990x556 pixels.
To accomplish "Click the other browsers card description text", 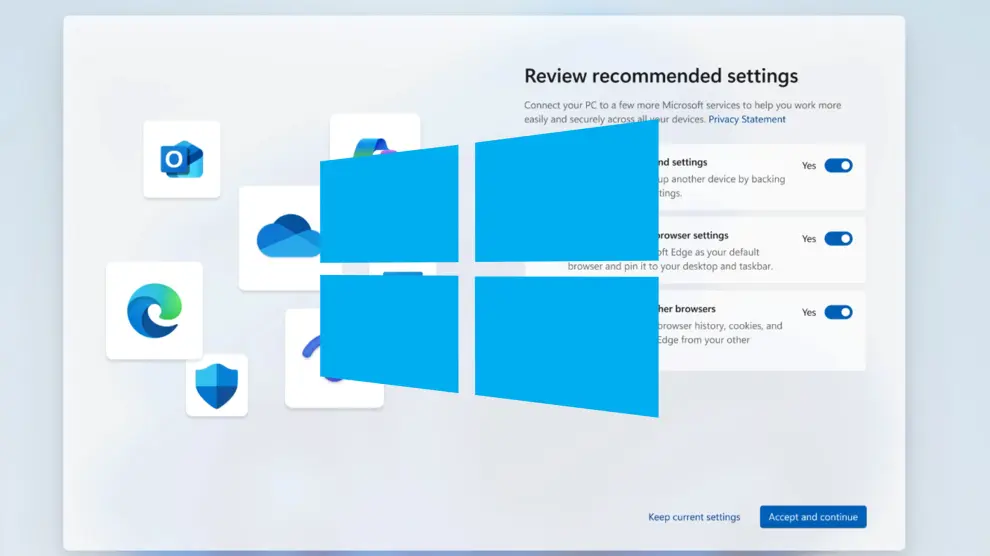I will (x=718, y=333).
